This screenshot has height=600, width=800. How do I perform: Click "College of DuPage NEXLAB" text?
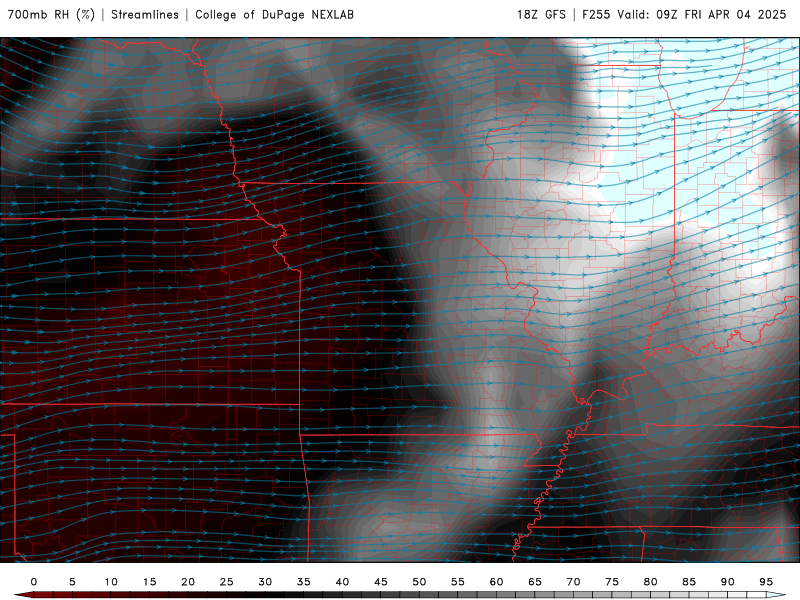coord(274,15)
